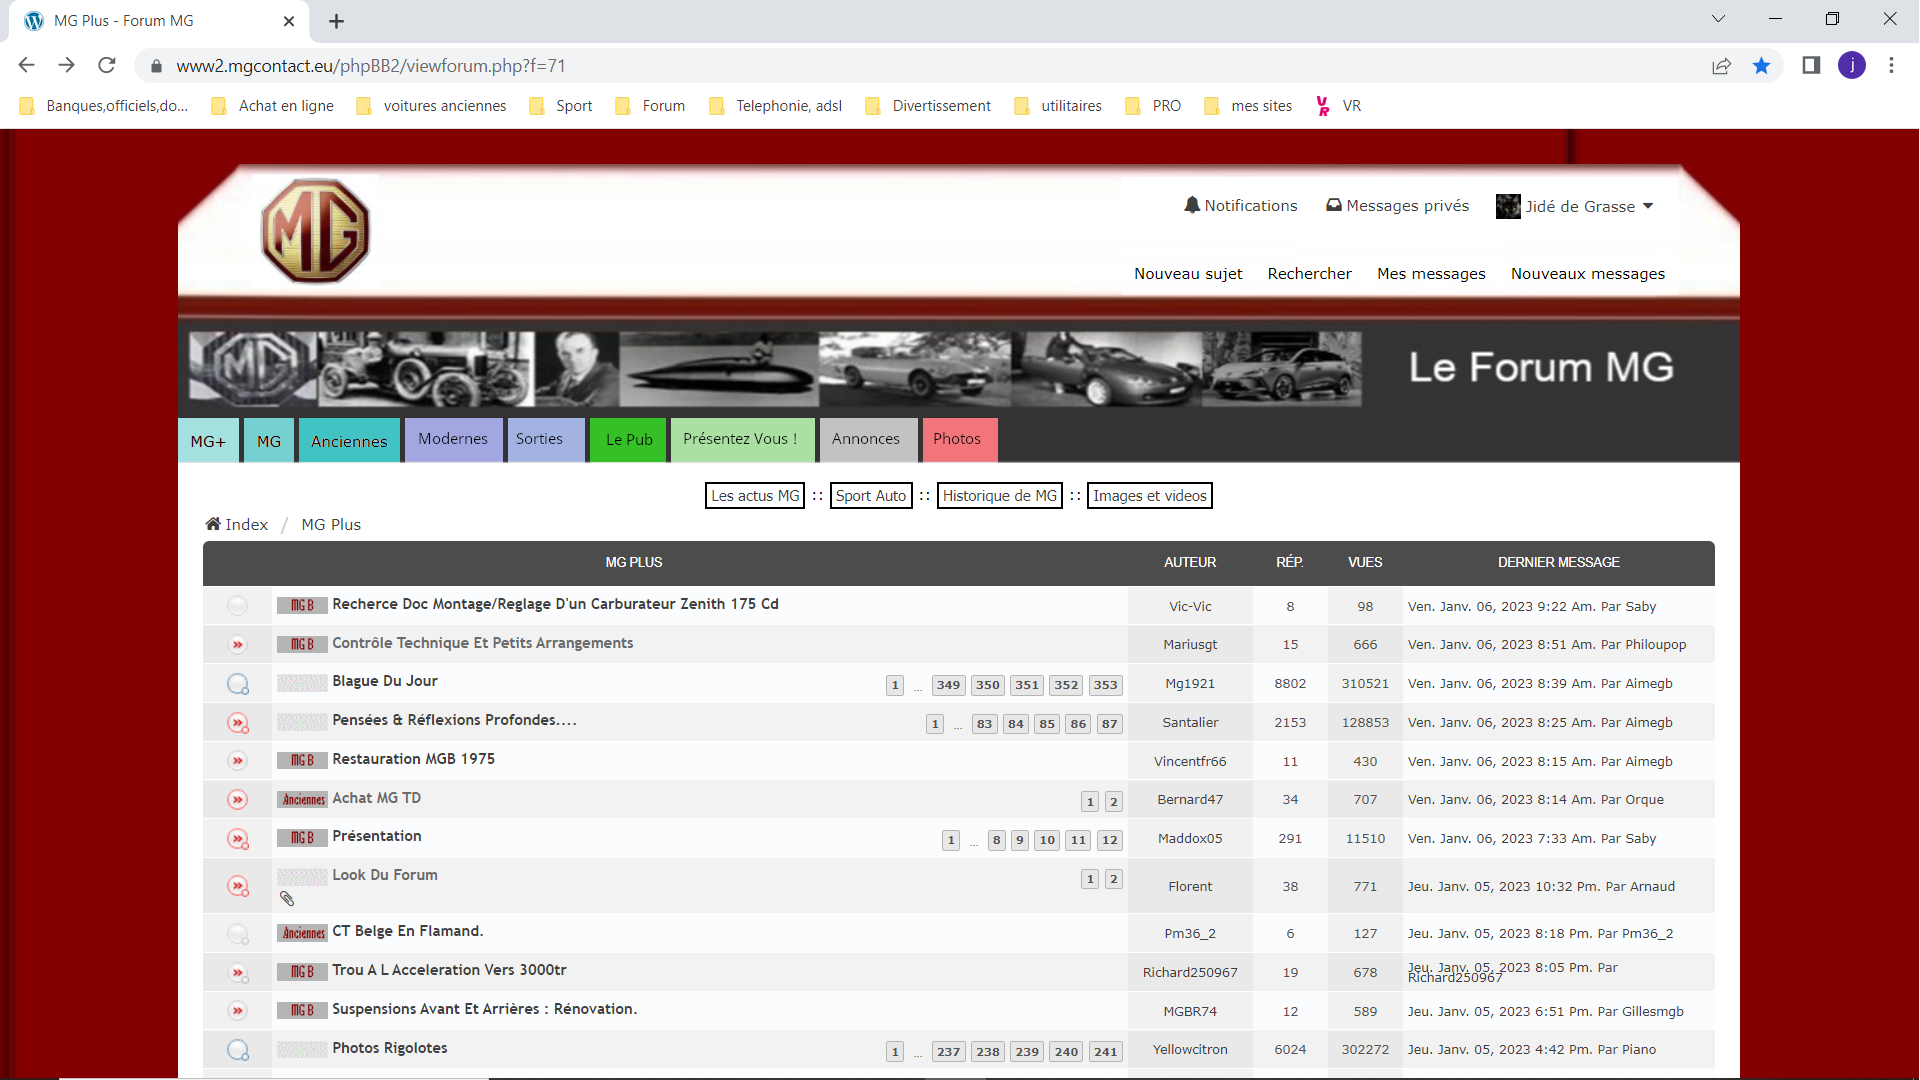
Task: Open the Forum bookmarks folder
Action: point(651,106)
